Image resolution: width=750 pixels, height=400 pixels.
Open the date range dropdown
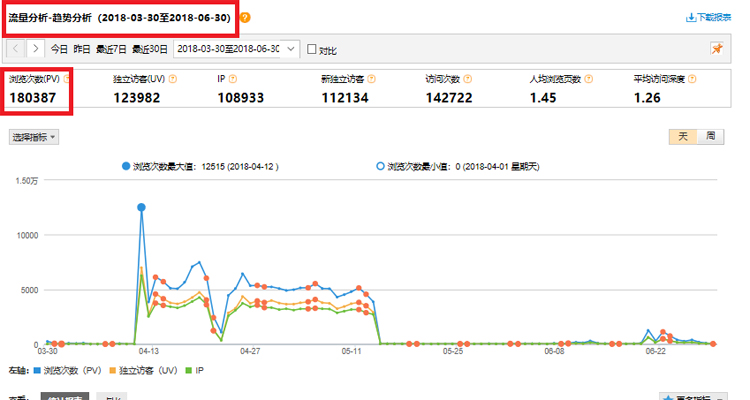[291, 49]
